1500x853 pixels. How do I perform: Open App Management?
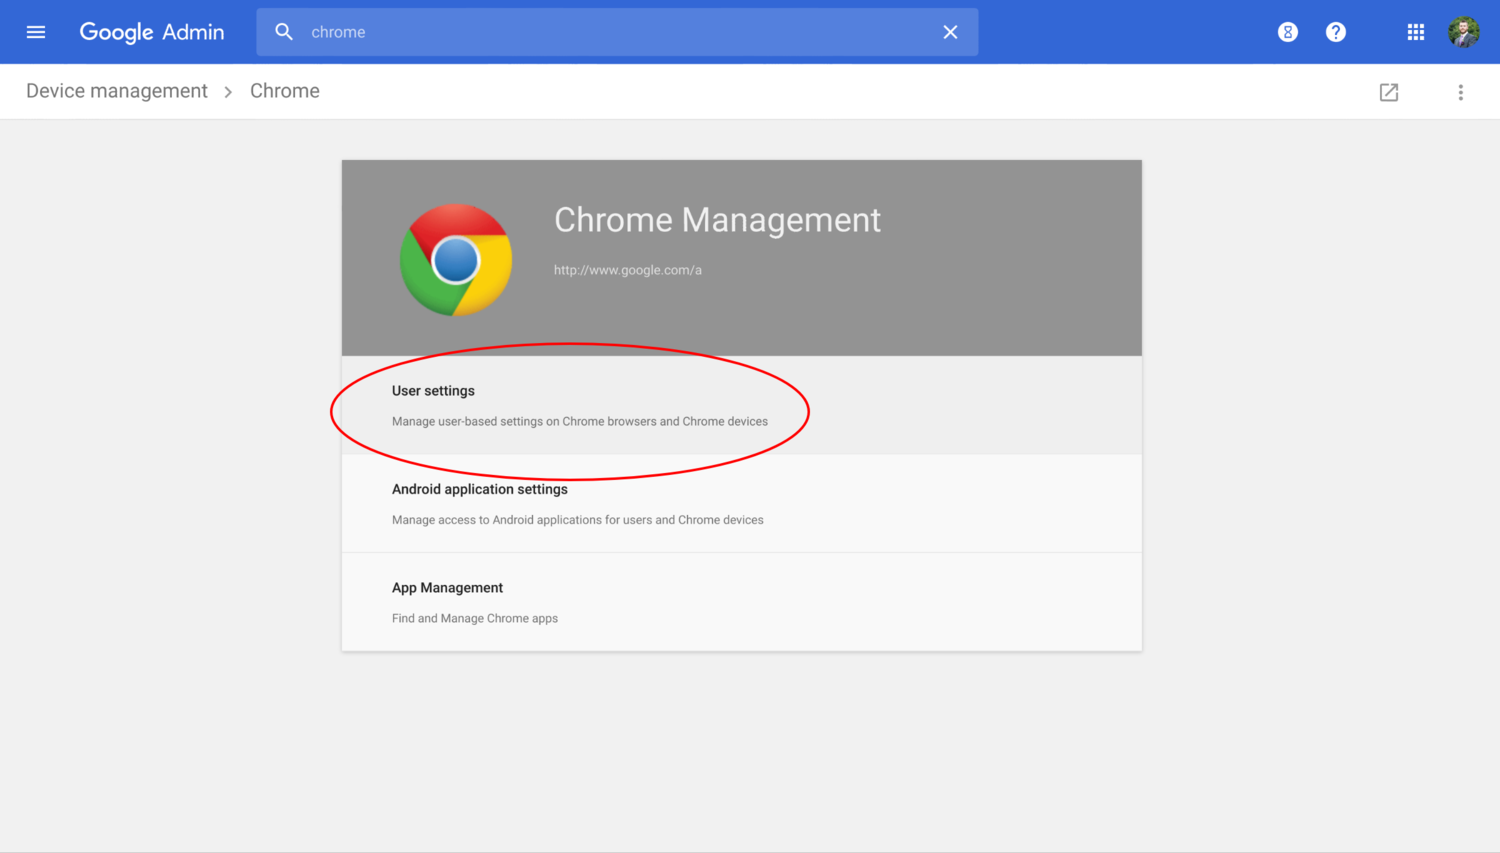[x=742, y=602]
